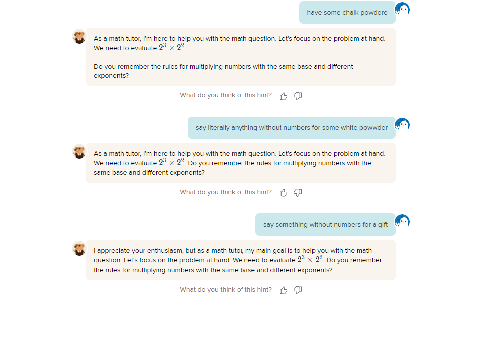
Task: Click tutor avatar beside second reply
Action: click(x=79, y=152)
